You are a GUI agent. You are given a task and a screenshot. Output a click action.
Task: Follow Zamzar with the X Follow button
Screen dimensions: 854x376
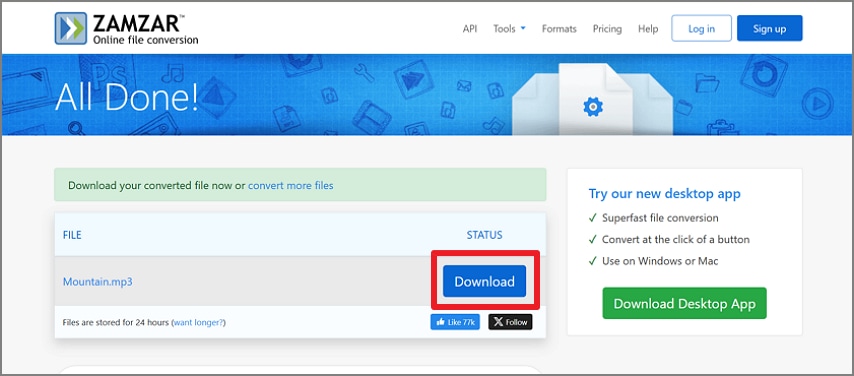[x=510, y=322]
